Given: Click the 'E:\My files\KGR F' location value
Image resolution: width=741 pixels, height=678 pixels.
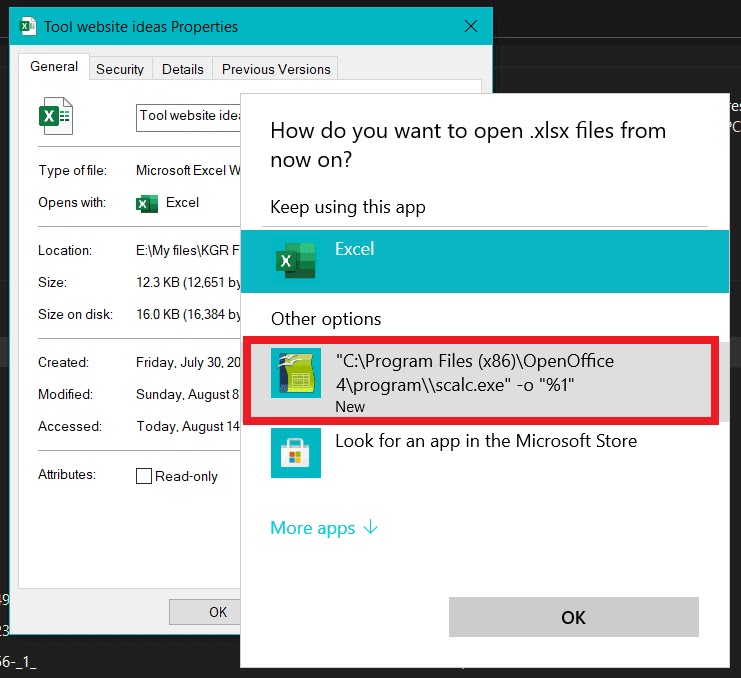Looking at the screenshot, I should (188, 250).
